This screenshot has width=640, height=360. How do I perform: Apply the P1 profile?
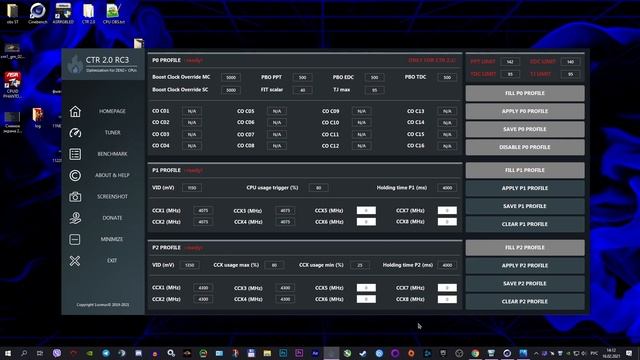525,188
